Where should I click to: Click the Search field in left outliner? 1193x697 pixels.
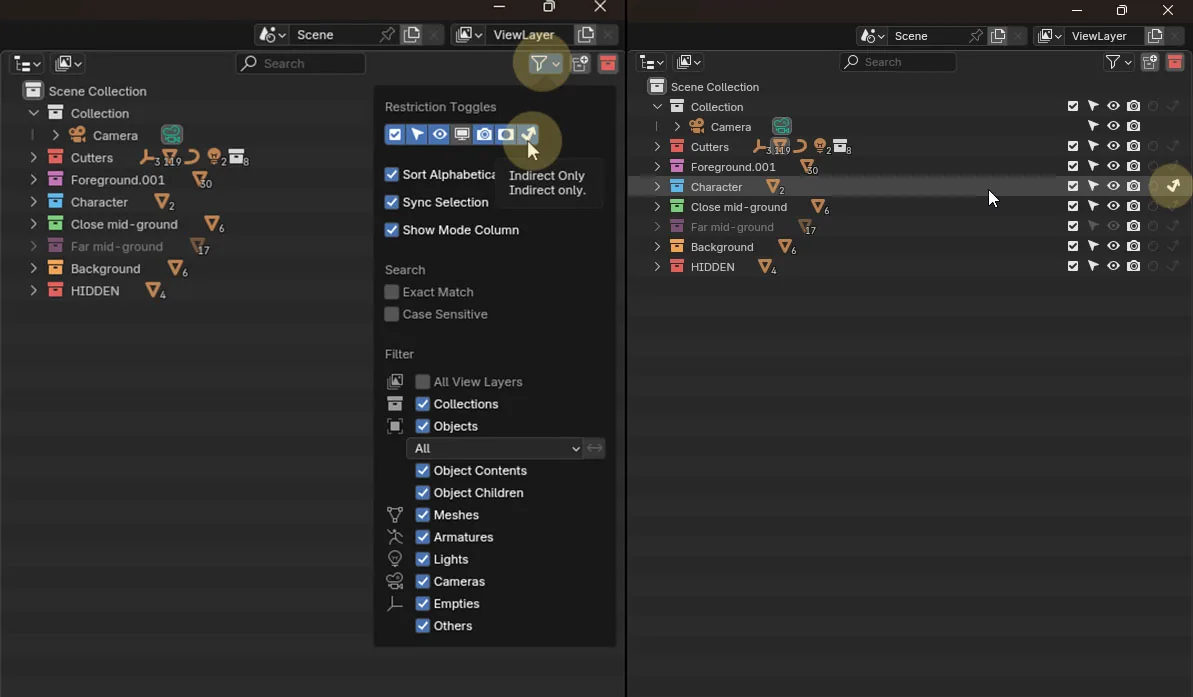coord(301,63)
